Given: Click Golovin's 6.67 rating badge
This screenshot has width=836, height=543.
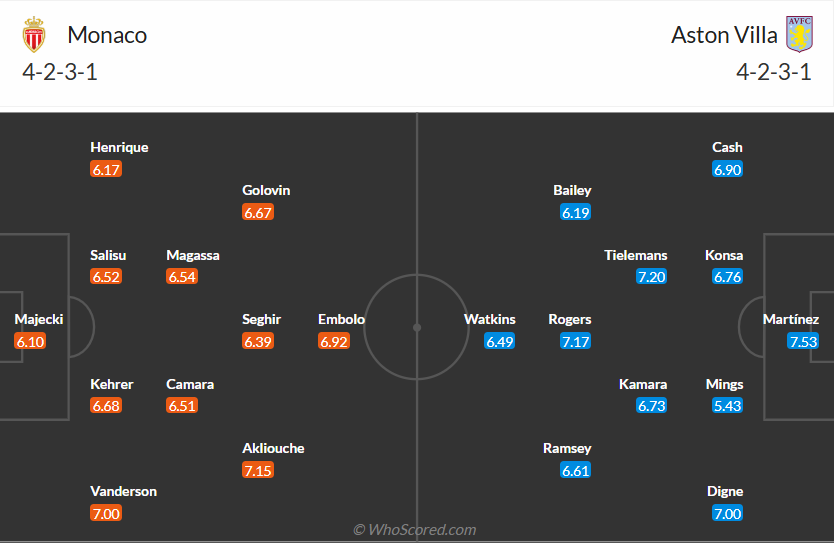Looking at the screenshot, I should [258, 212].
